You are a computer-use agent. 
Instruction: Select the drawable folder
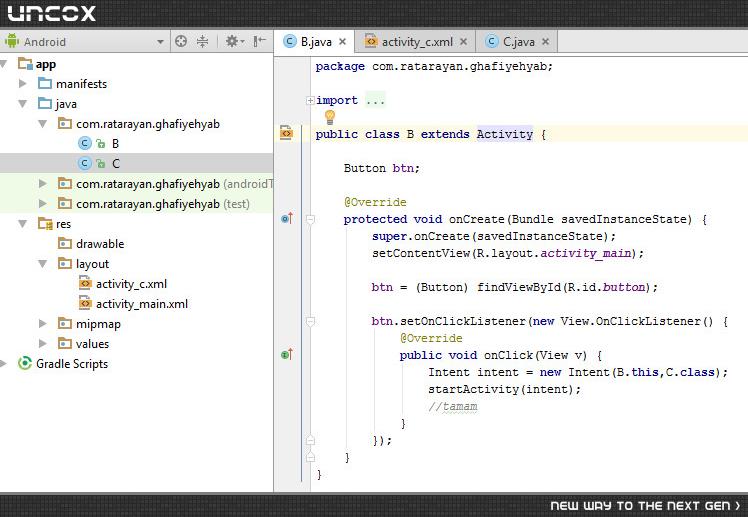(x=100, y=244)
